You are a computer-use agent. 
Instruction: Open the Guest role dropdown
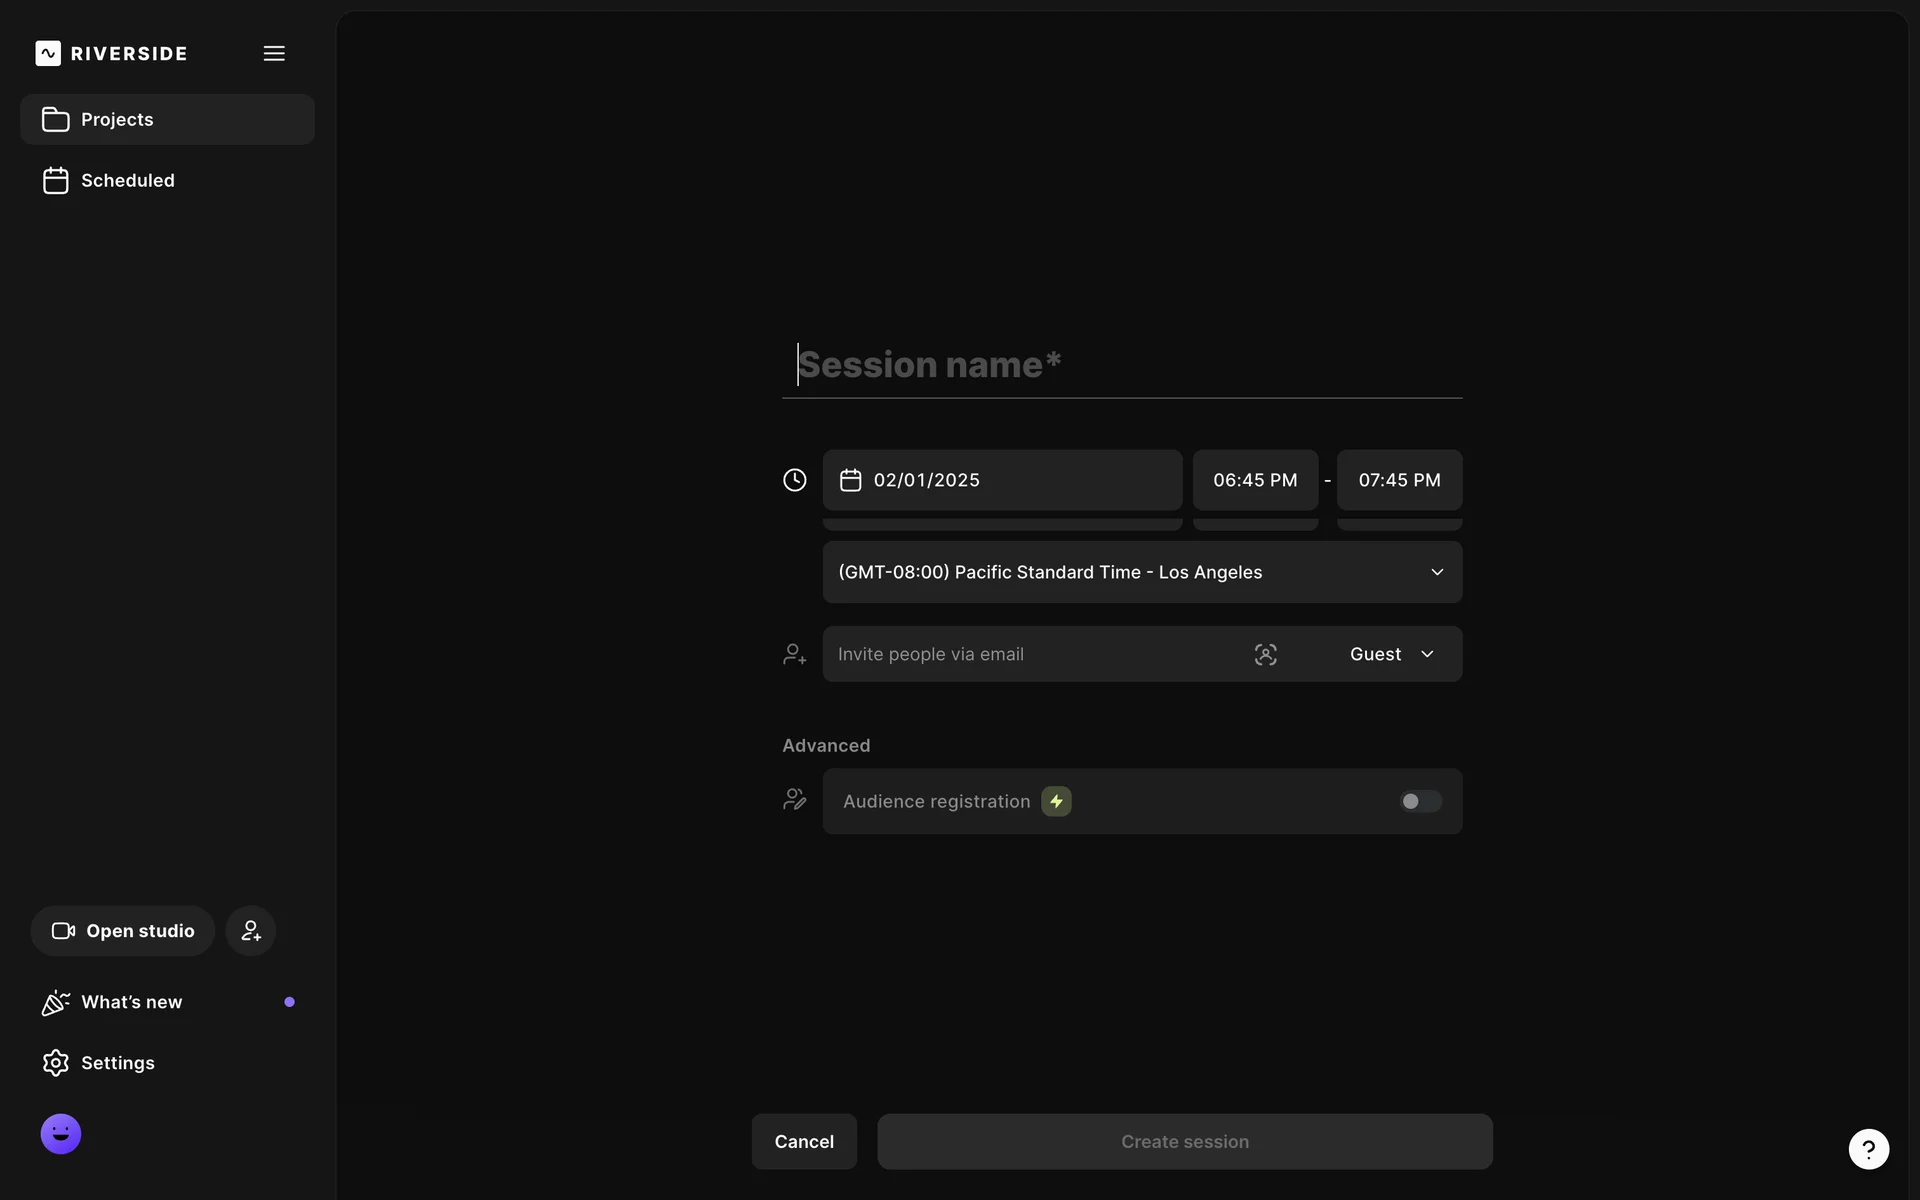(1392, 654)
